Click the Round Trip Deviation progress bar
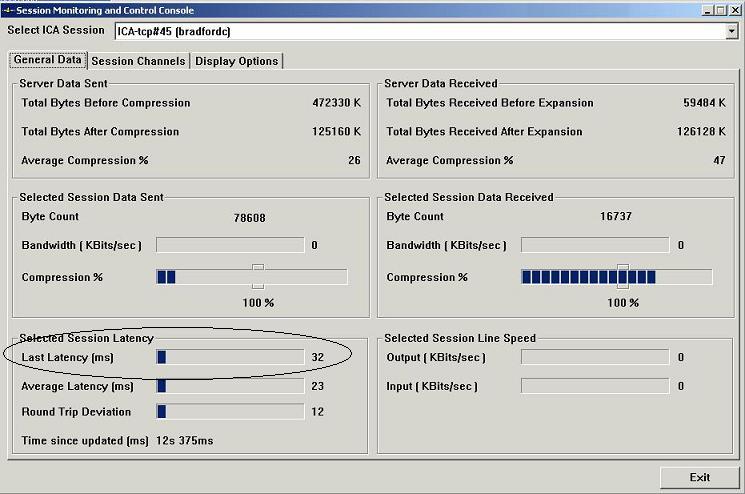This screenshot has width=745, height=494. [x=230, y=411]
